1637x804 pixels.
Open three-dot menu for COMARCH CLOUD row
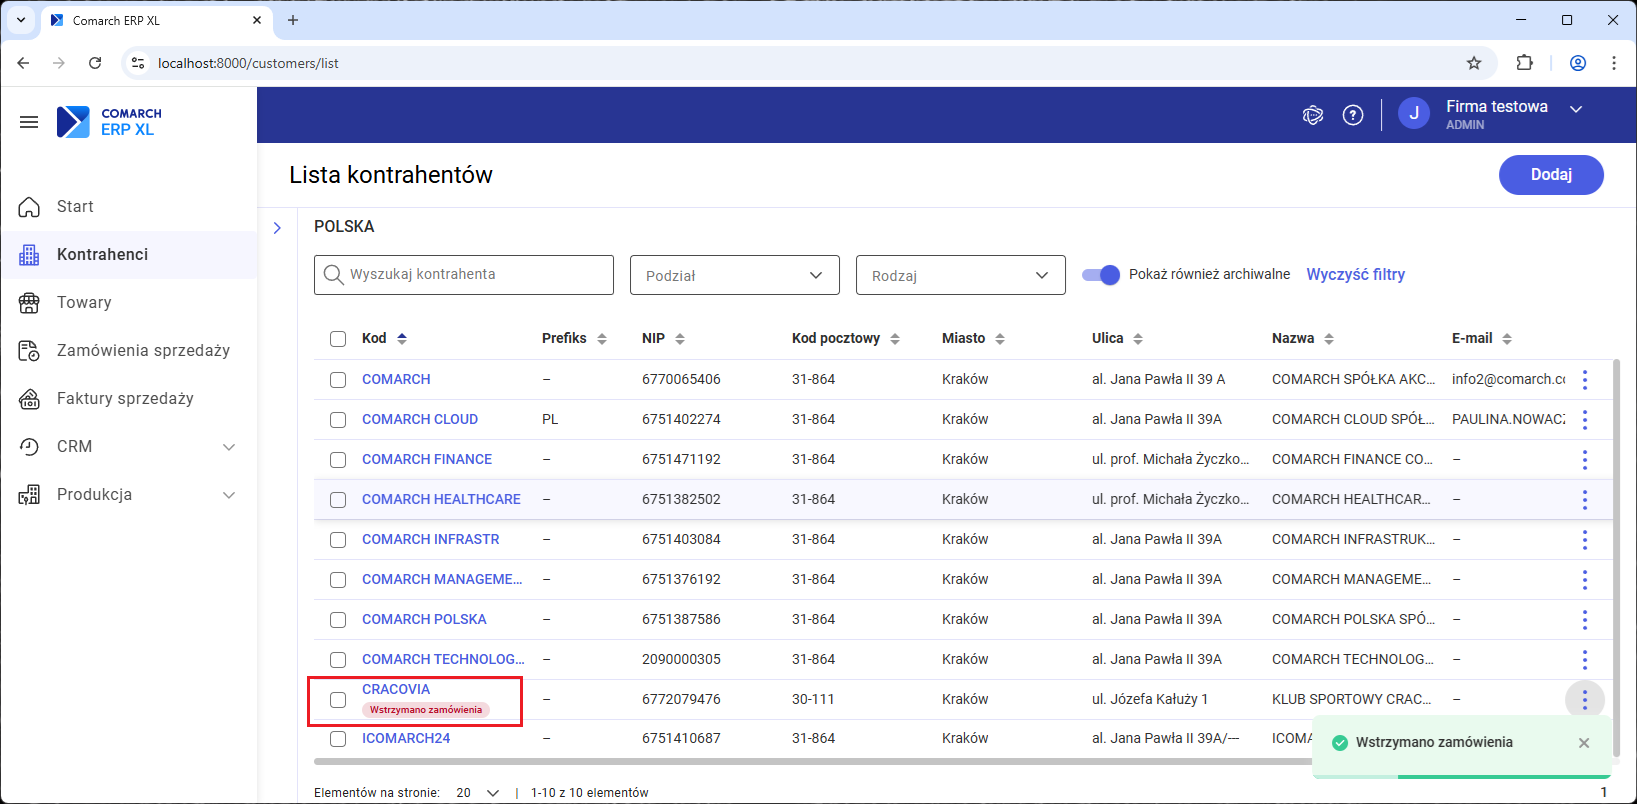(1584, 420)
